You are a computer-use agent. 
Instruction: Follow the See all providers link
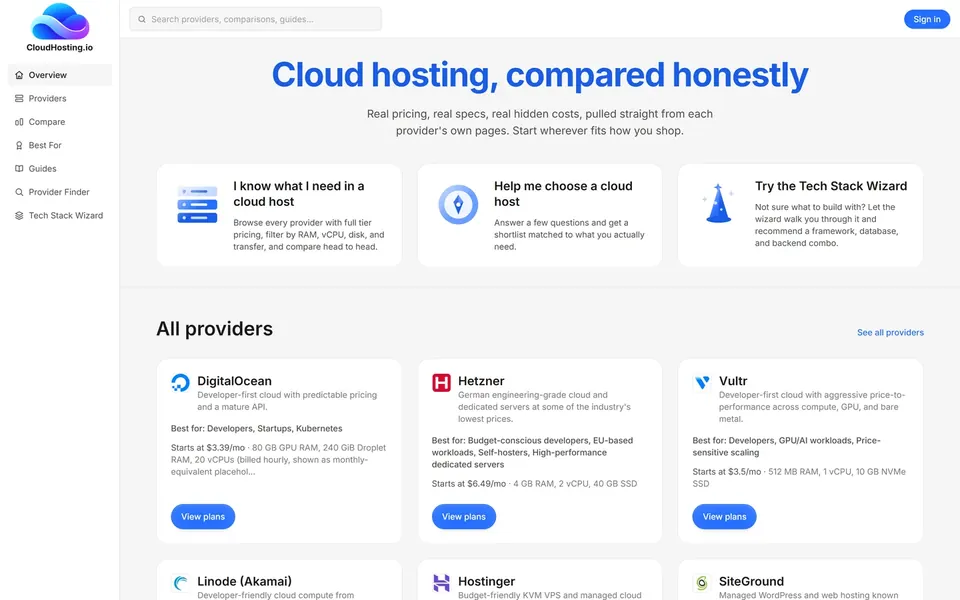(x=890, y=332)
